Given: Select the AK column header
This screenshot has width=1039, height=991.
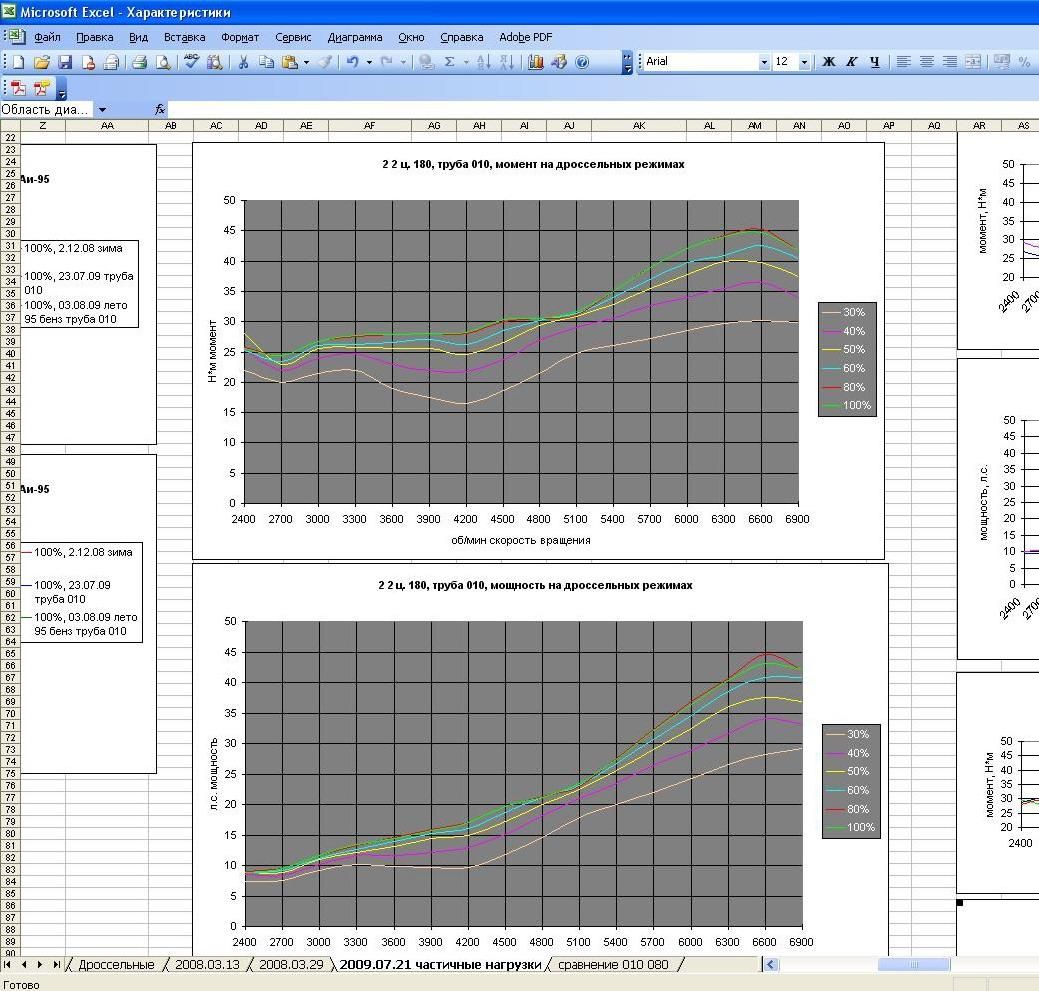Looking at the screenshot, I should pos(639,125).
